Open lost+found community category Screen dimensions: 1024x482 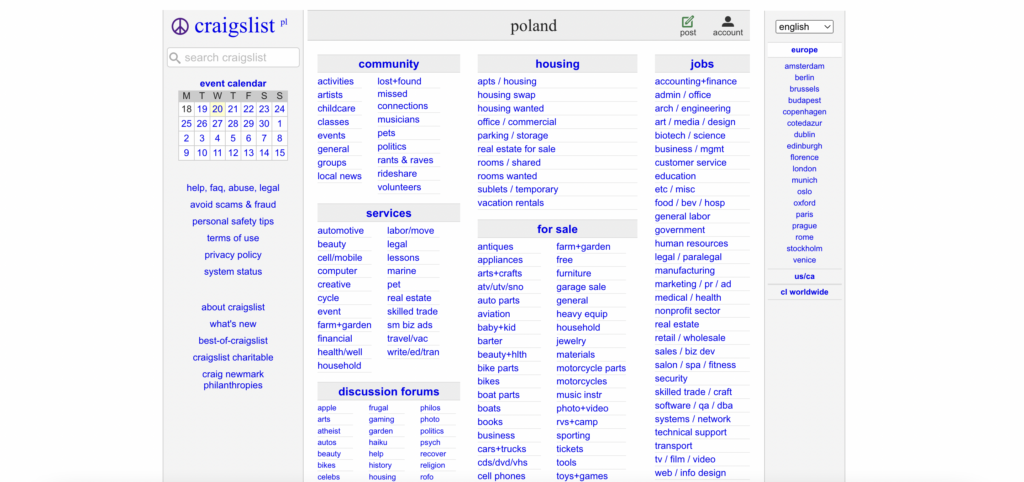click(x=399, y=81)
